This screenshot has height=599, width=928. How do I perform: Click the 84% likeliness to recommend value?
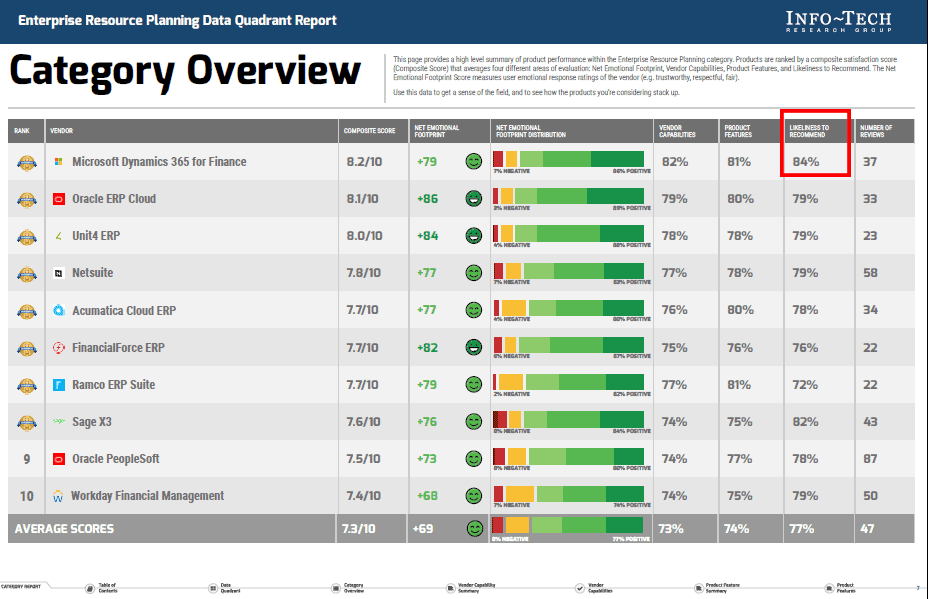805,162
